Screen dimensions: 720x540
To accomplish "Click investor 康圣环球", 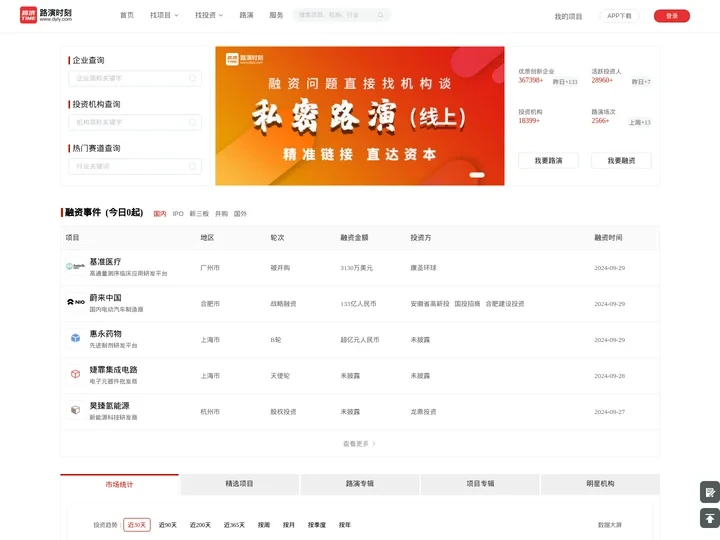I will [x=423, y=268].
